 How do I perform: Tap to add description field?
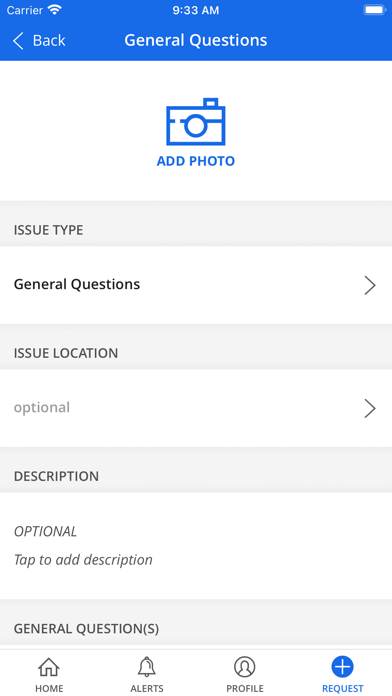[x=196, y=546]
